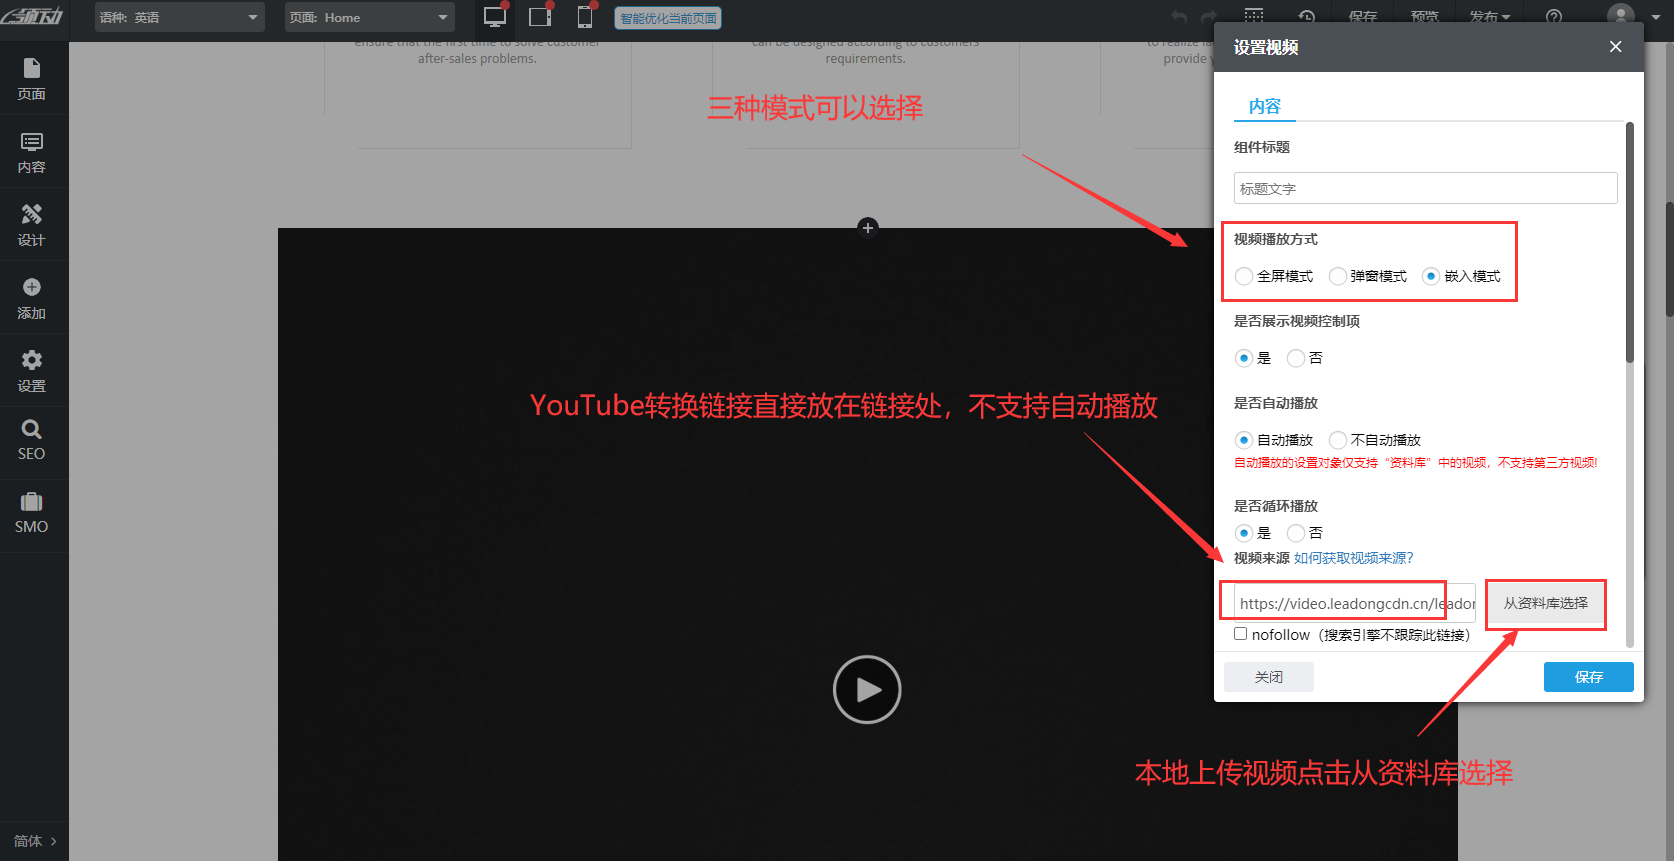Click the video source URL input field
This screenshot has height=861, width=1674.
coord(1355,603)
